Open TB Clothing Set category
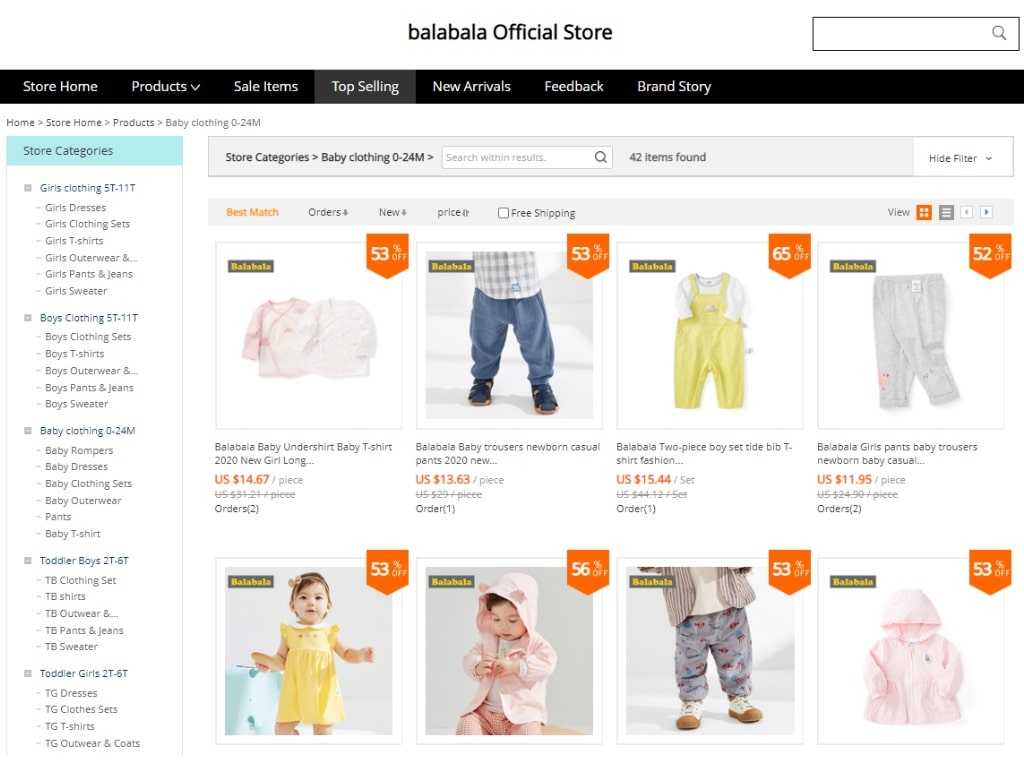This screenshot has width=1024, height=768. coord(80,581)
